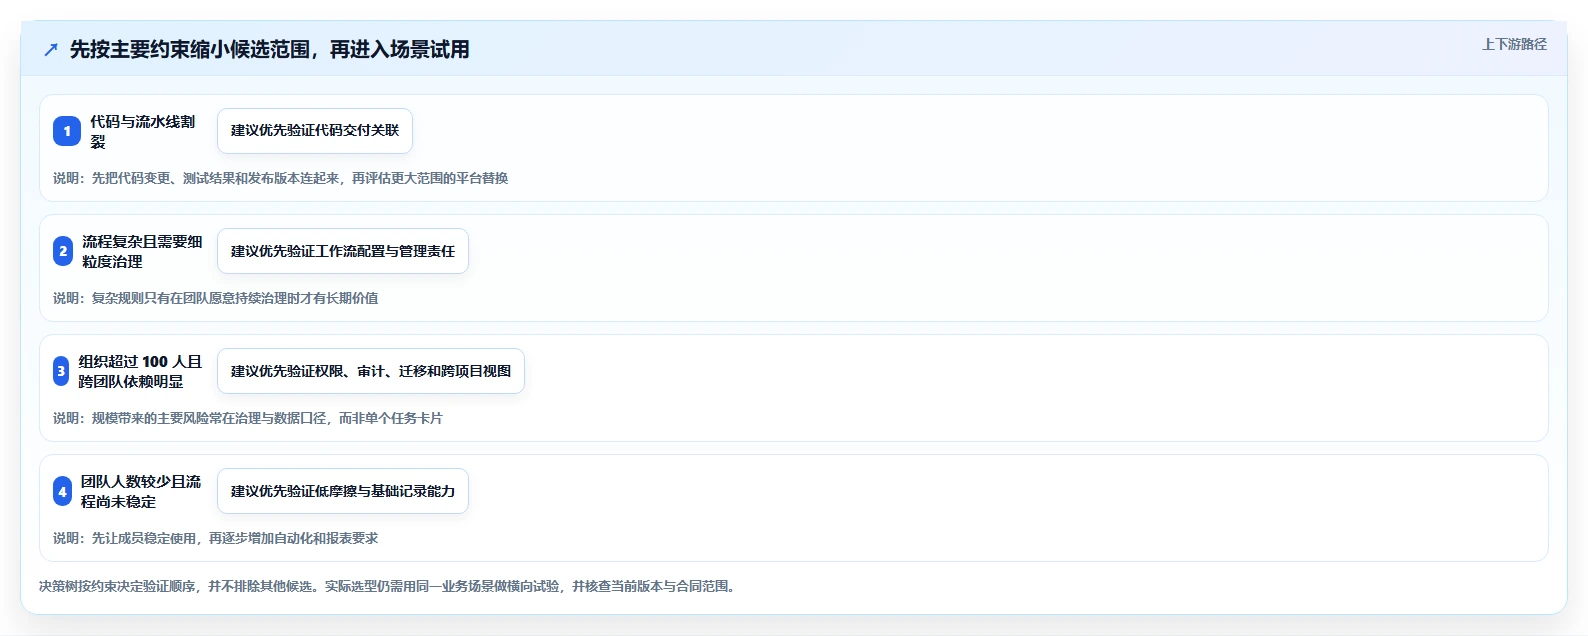The image size is (1588, 636).
Task: Click condition 流程复杂且需要细粒度治理
Action: pos(142,251)
